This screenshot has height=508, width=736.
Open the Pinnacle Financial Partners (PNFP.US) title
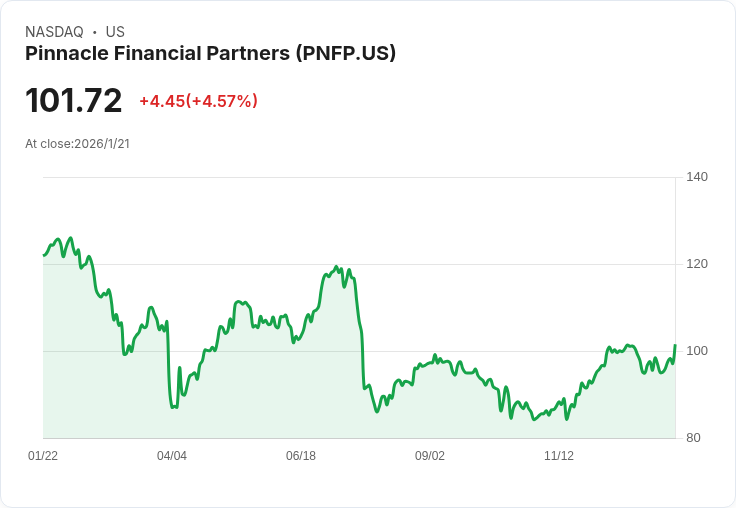point(210,54)
